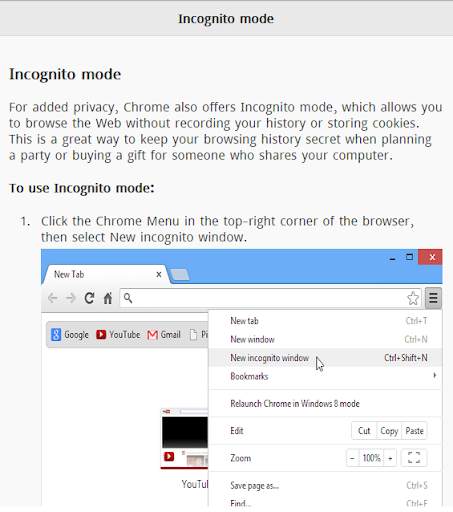Click the Cut button
Viewport: 453px width, 512px height.
point(364,431)
